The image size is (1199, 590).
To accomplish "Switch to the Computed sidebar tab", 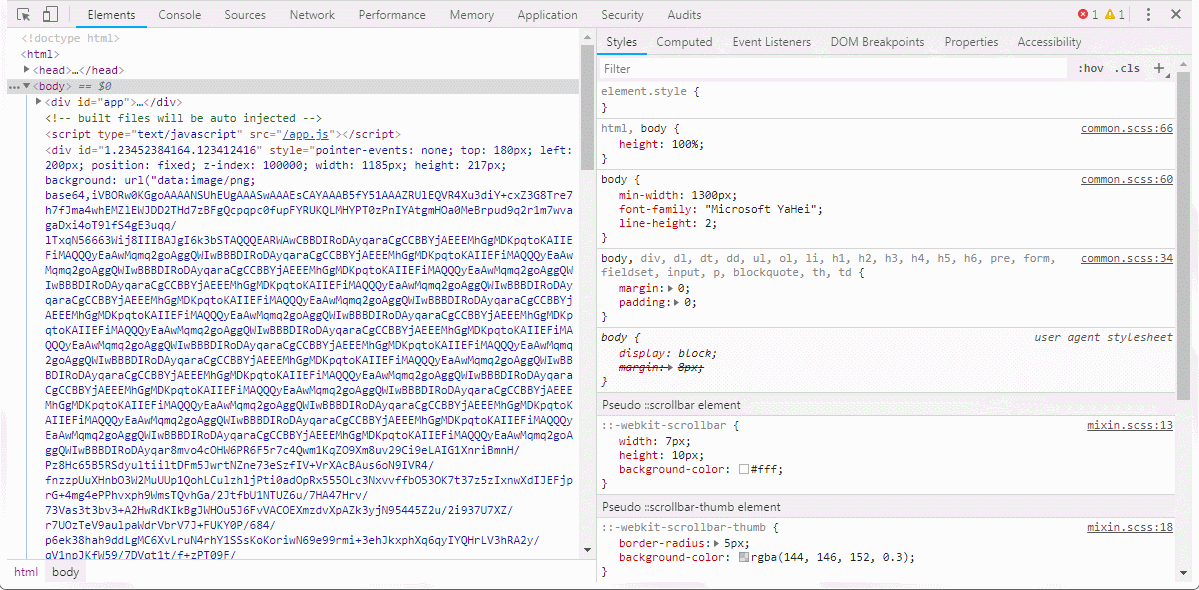I will (684, 42).
